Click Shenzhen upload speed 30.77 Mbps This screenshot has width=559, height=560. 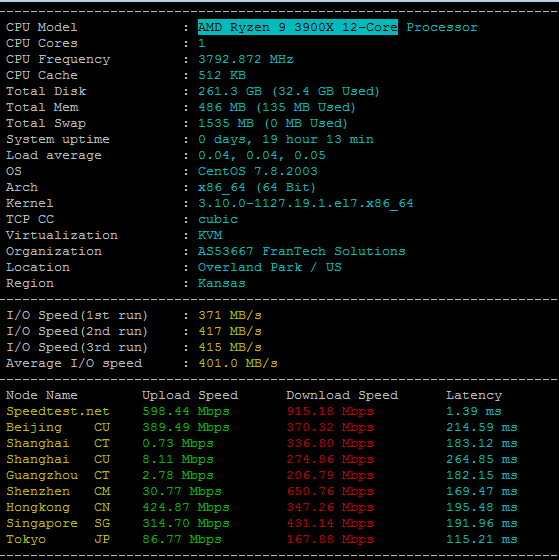tap(182, 491)
